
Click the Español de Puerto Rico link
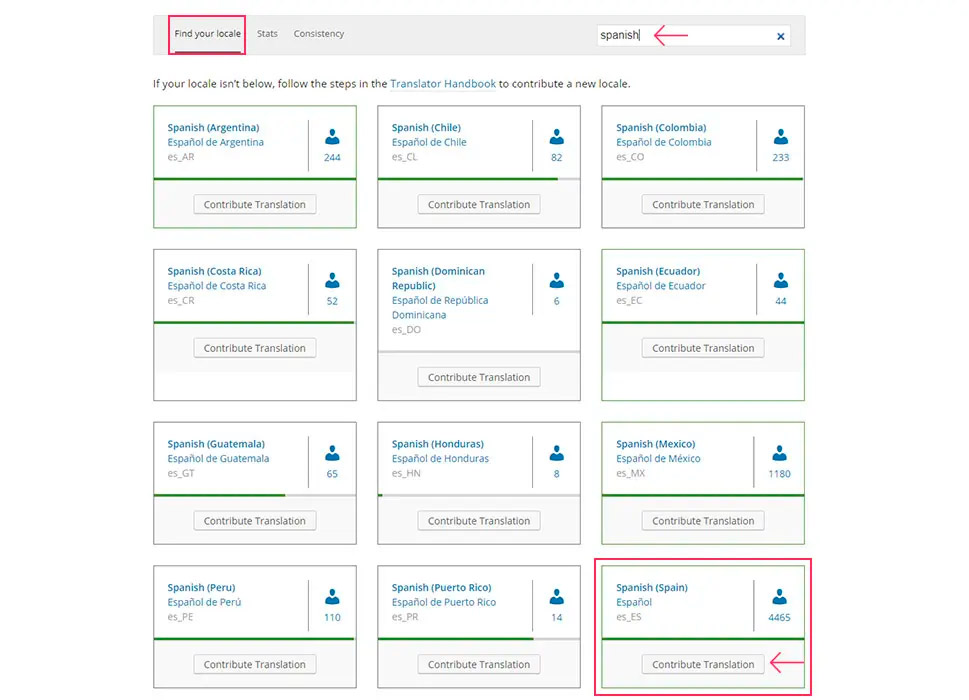click(x=443, y=602)
